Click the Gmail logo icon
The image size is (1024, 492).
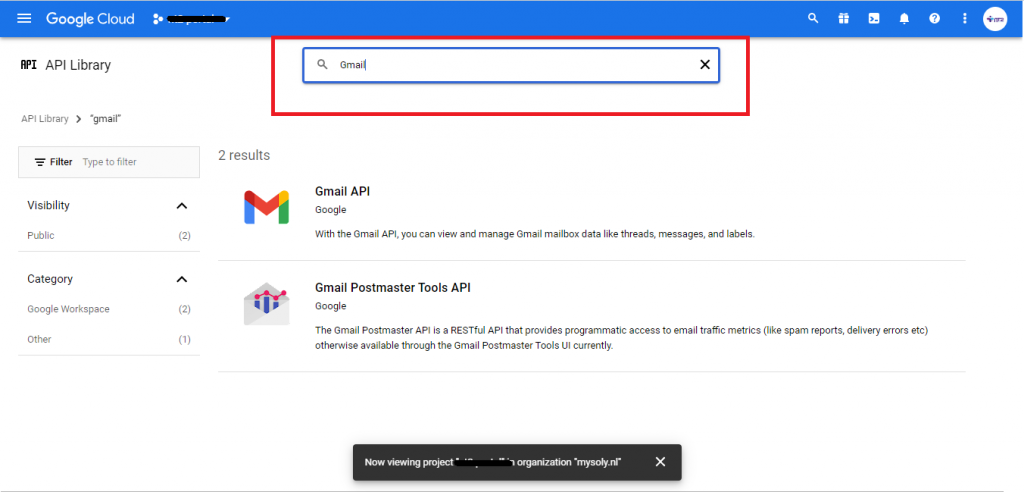(266, 208)
